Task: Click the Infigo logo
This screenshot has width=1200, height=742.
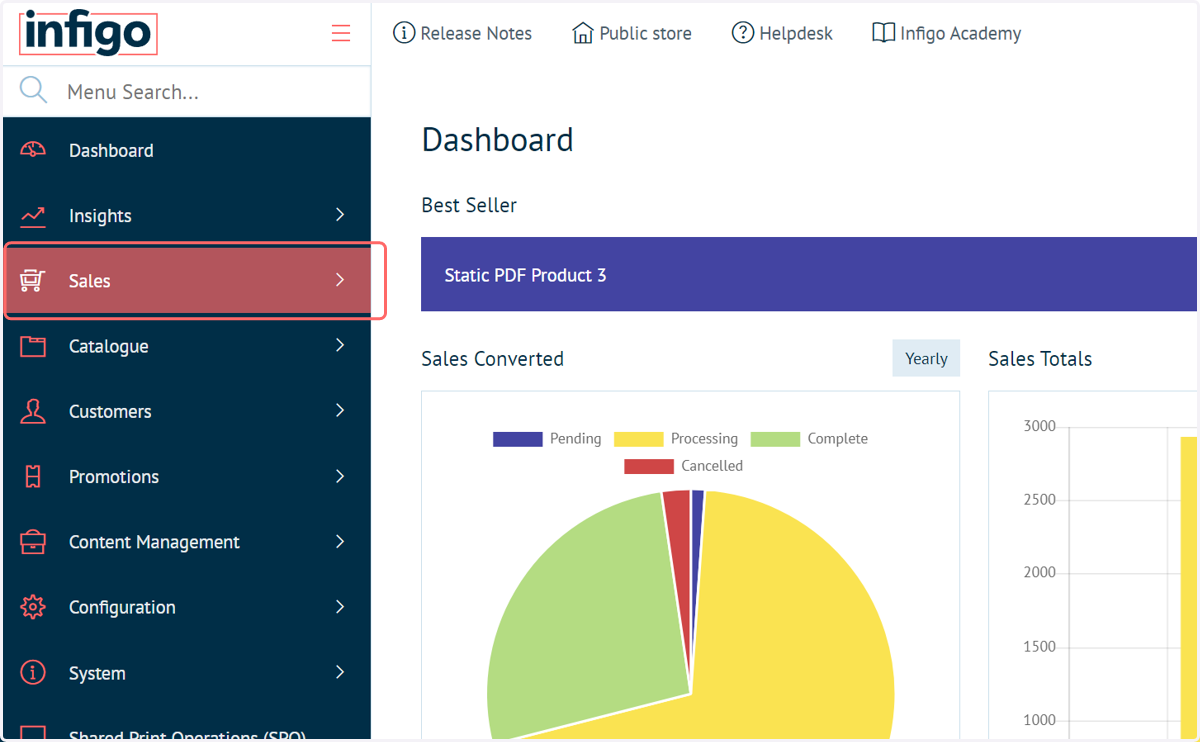Action: (x=88, y=33)
